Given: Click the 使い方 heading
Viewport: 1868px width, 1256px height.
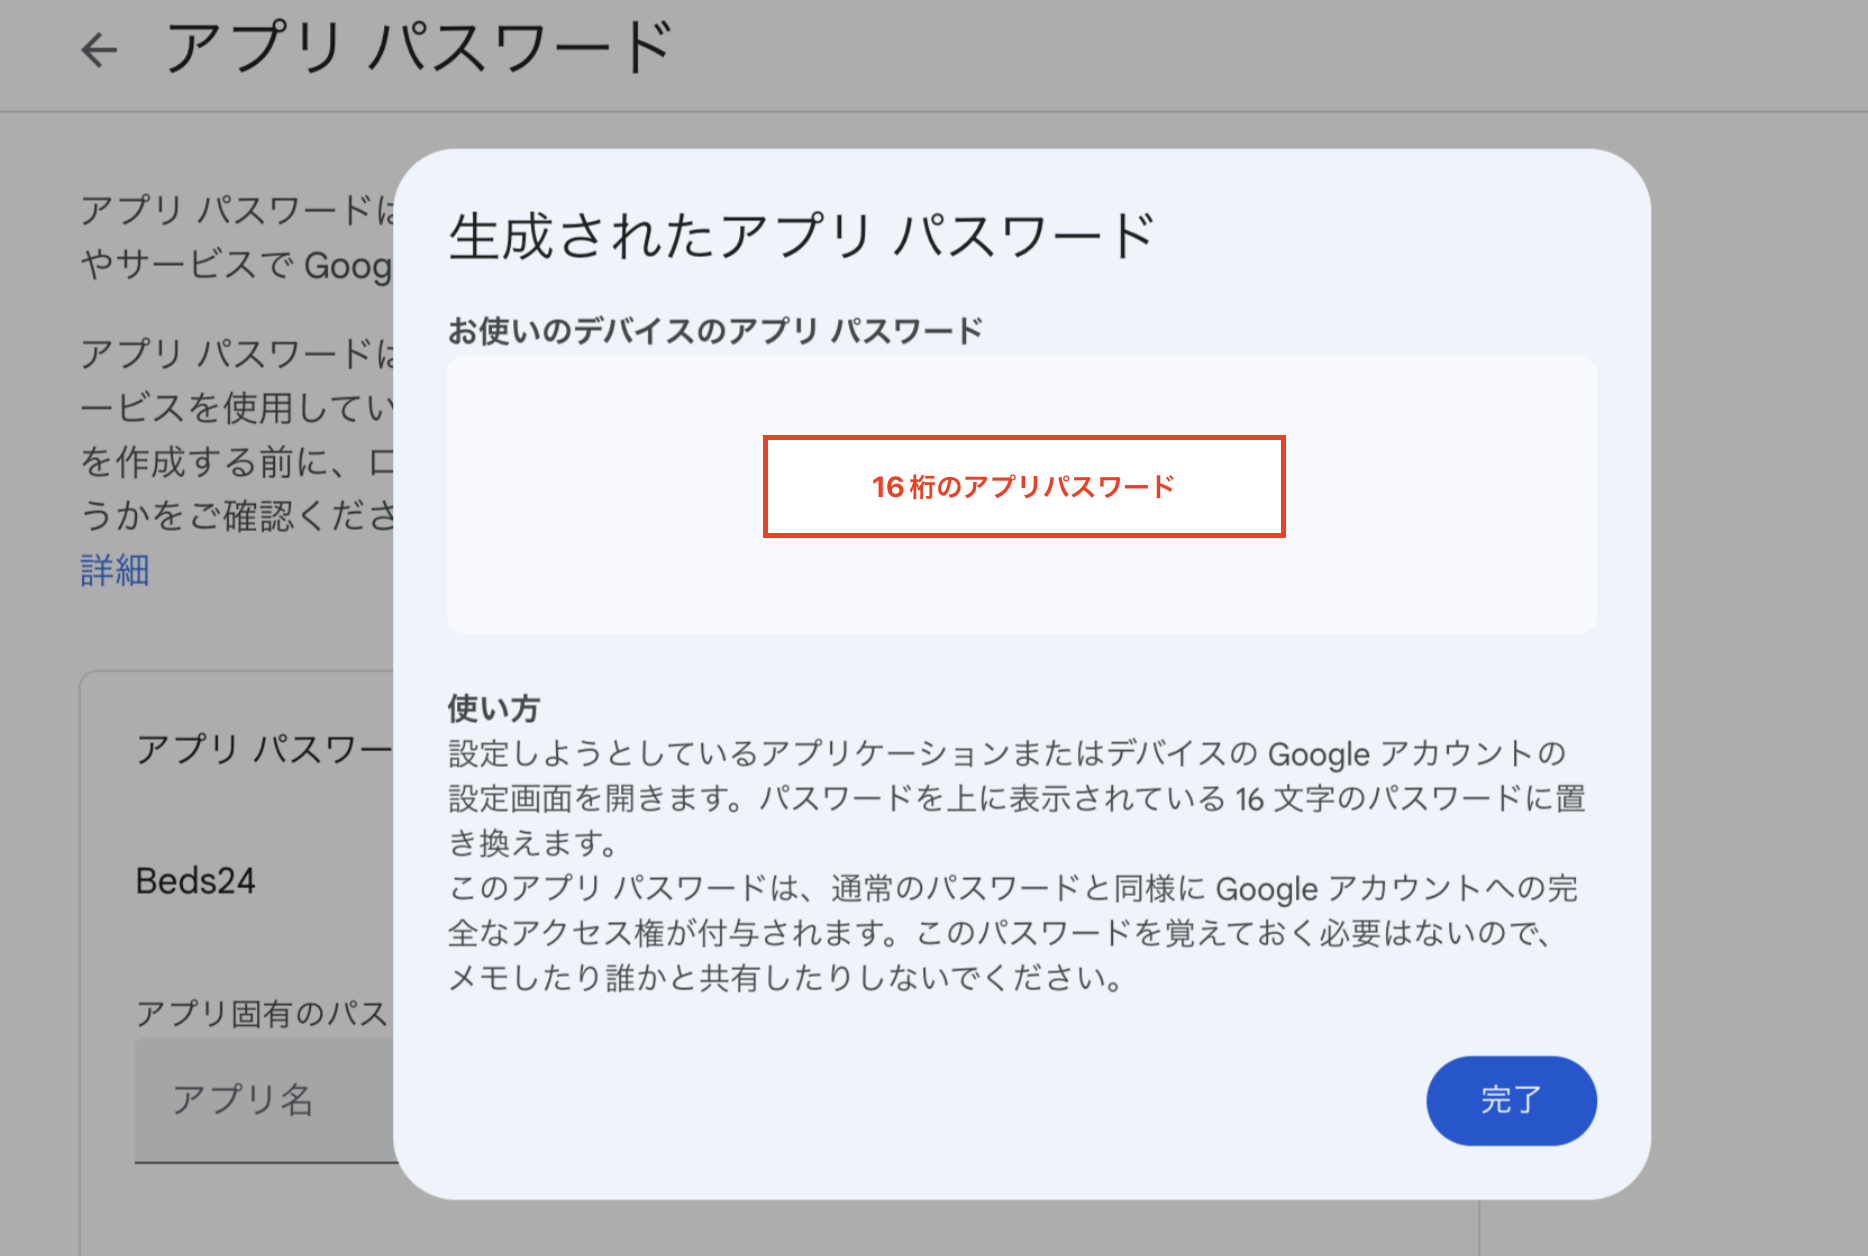Looking at the screenshot, I should [x=493, y=709].
